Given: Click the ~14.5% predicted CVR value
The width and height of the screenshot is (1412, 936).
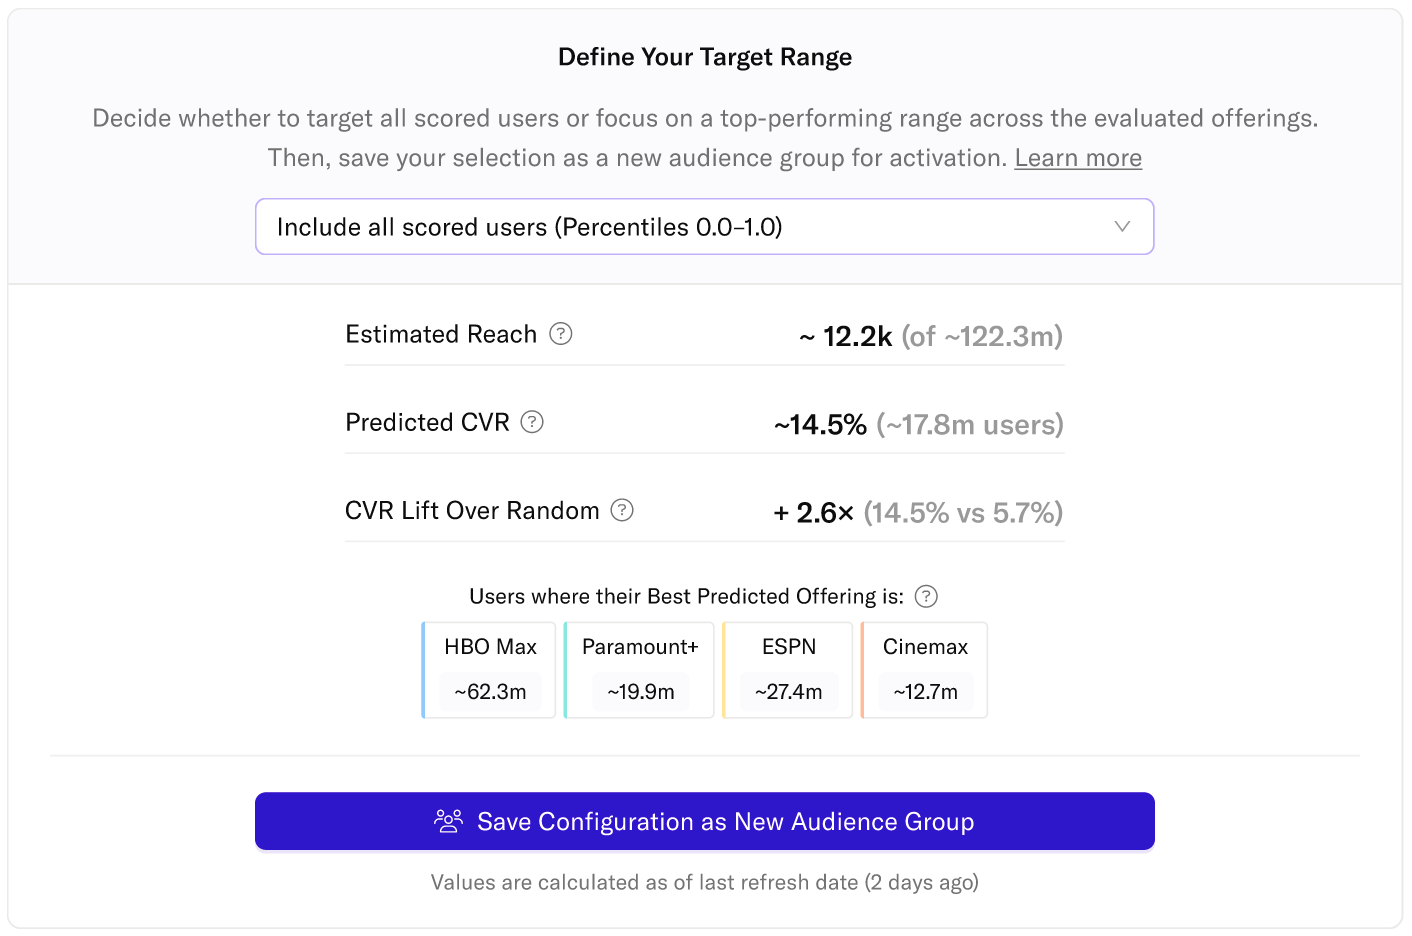Looking at the screenshot, I should coord(820,425).
